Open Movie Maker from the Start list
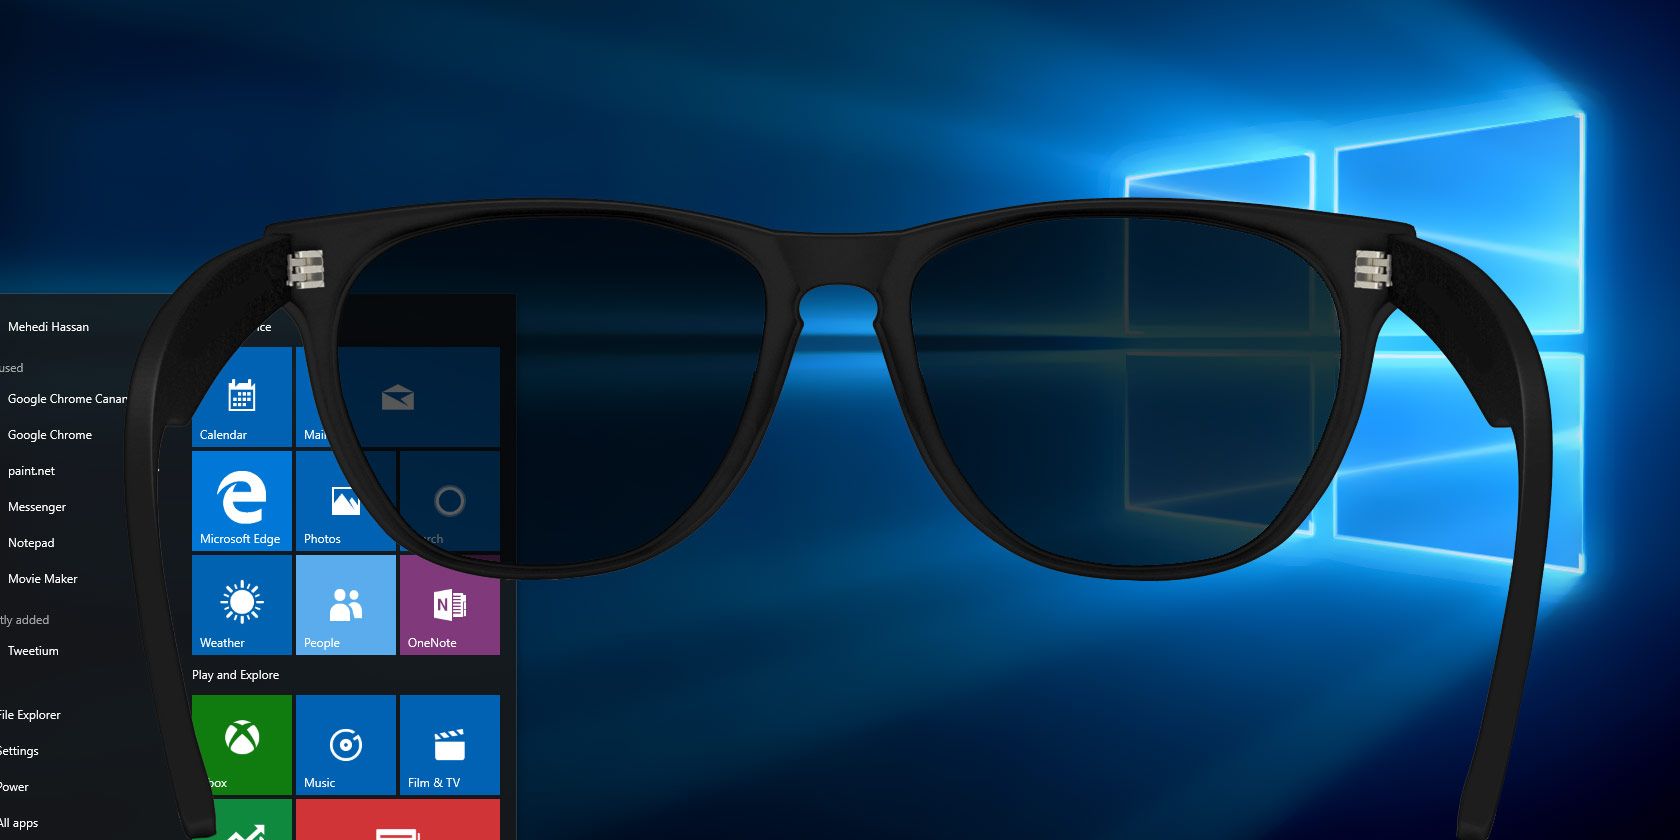 point(42,579)
